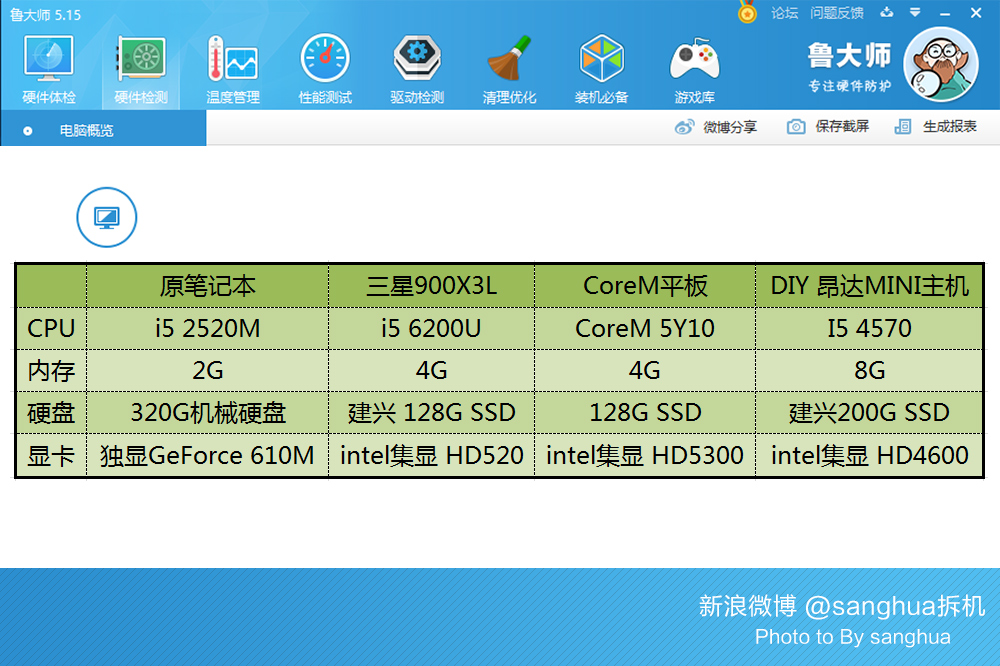Open the 游戏库 game library
Viewport: 1000px width, 666px height.
[x=694, y=67]
